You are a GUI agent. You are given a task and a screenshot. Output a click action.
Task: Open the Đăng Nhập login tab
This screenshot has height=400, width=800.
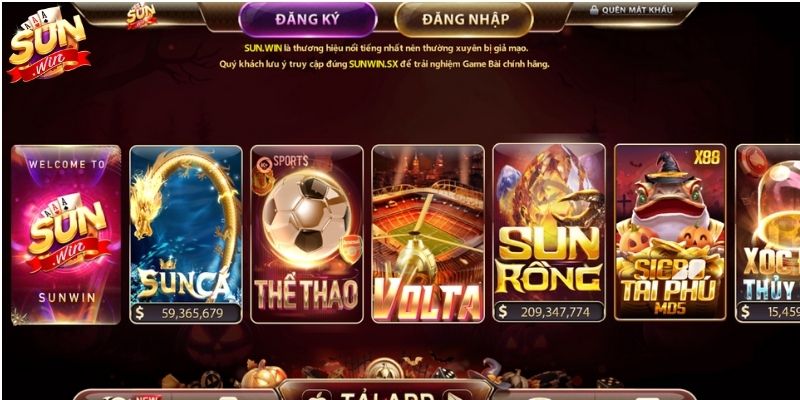(465, 19)
